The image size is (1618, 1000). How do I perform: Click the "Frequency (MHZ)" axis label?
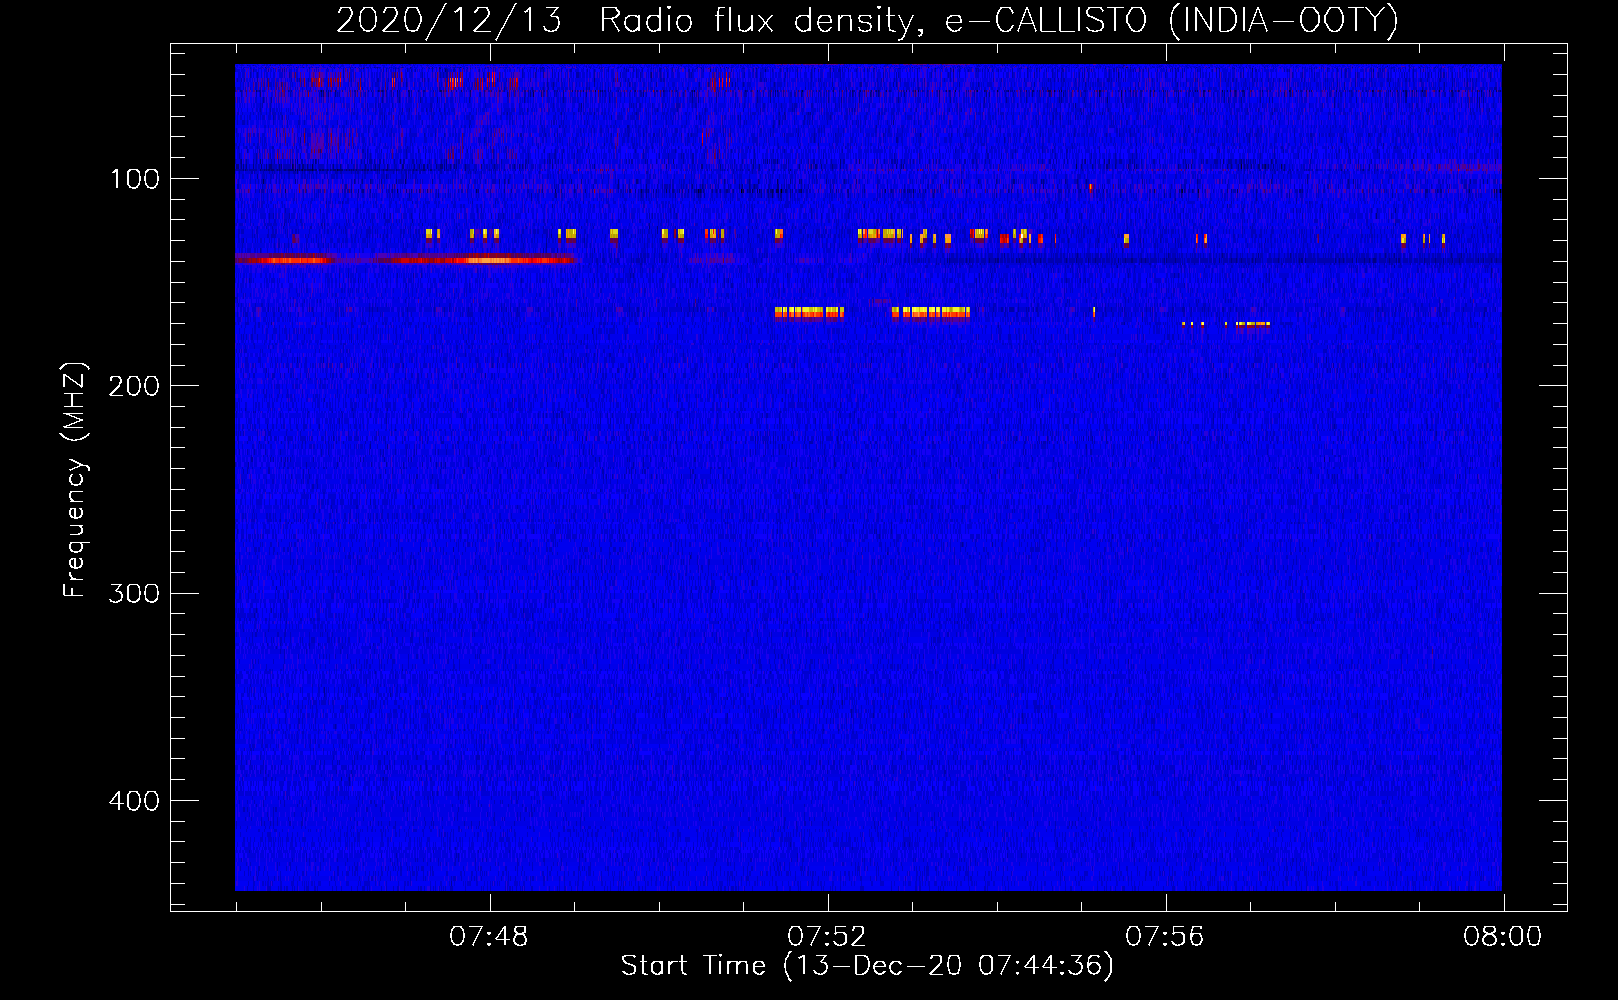pyautogui.click(x=75, y=480)
